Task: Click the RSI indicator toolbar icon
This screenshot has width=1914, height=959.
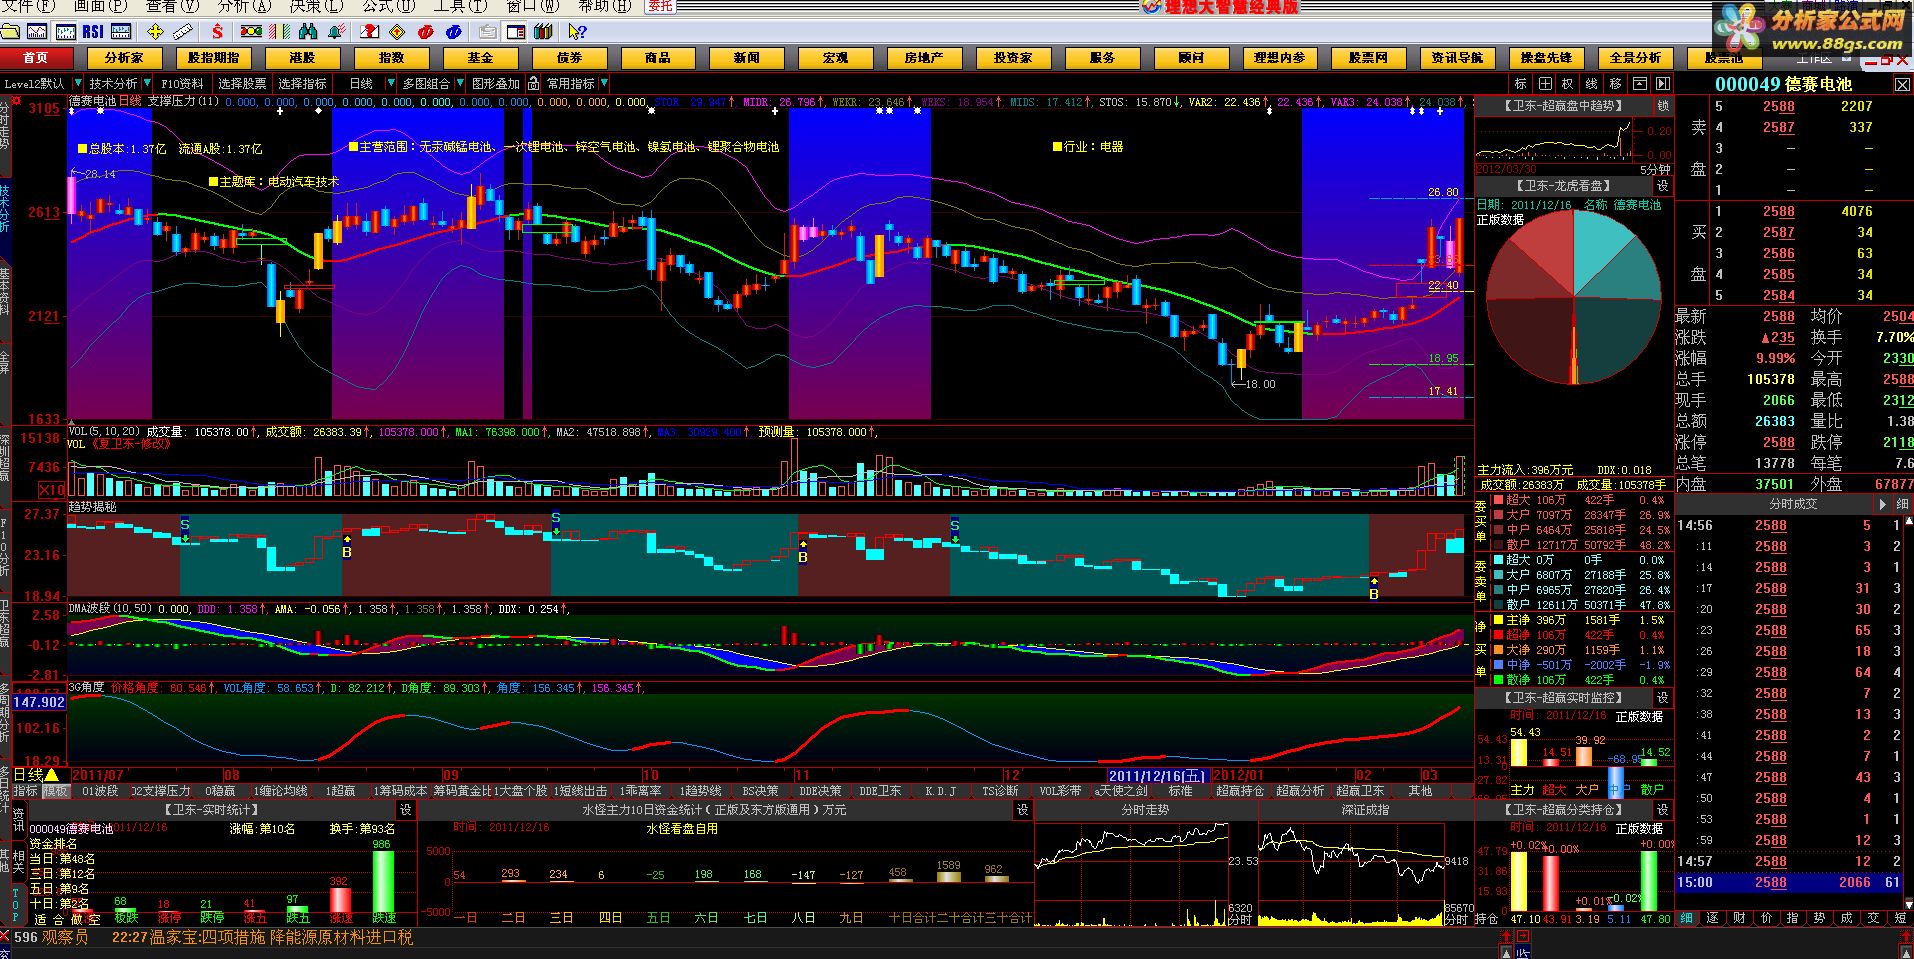Action: pos(93,32)
